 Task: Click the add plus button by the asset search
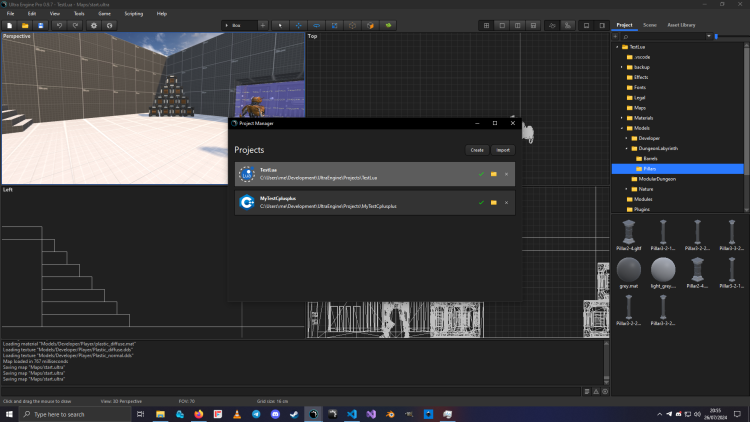[x=615, y=36]
